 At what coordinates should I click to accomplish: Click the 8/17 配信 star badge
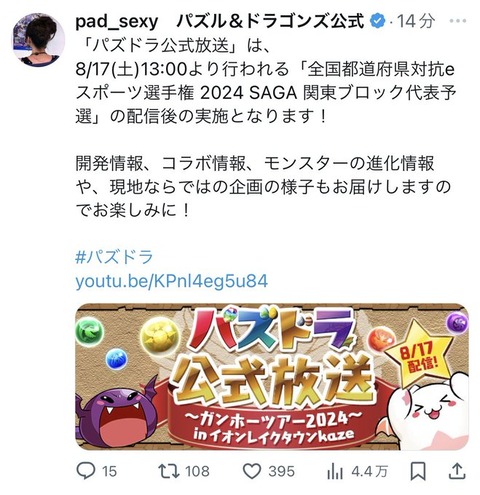pos(421,353)
